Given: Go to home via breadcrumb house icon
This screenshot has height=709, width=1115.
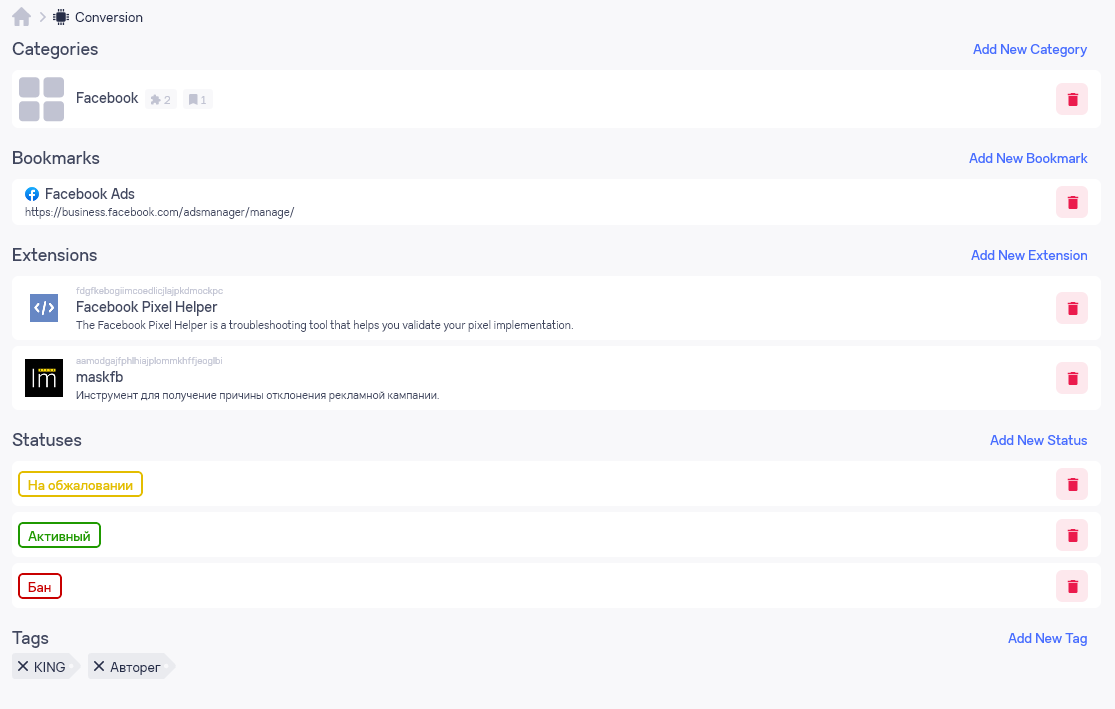Looking at the screenshot, I should click(x=21, y=16).
